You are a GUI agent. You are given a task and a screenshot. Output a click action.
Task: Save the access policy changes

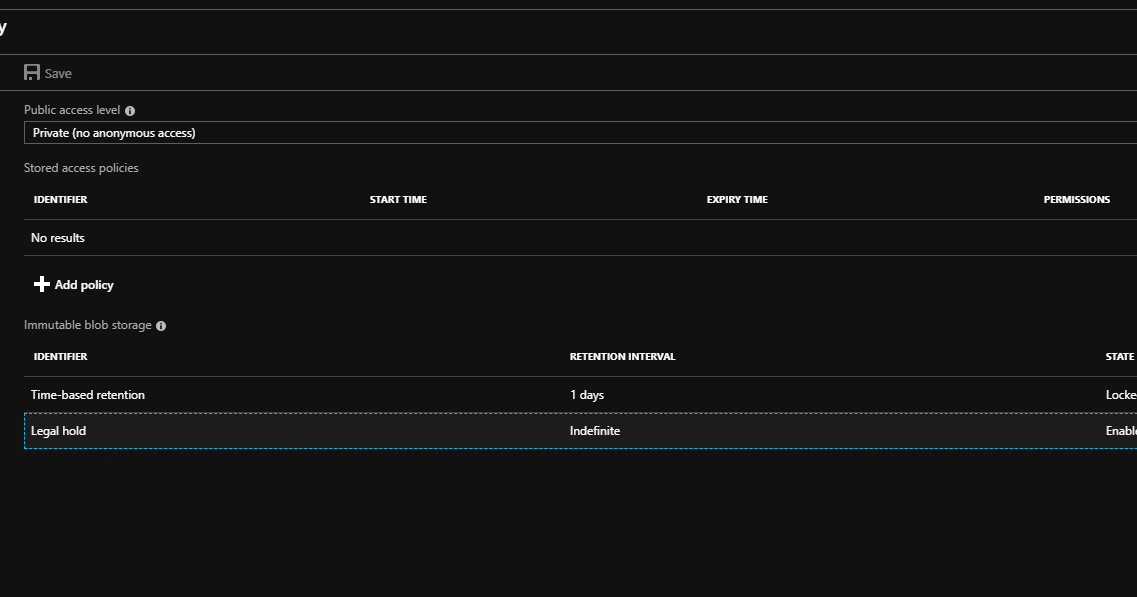47,72
